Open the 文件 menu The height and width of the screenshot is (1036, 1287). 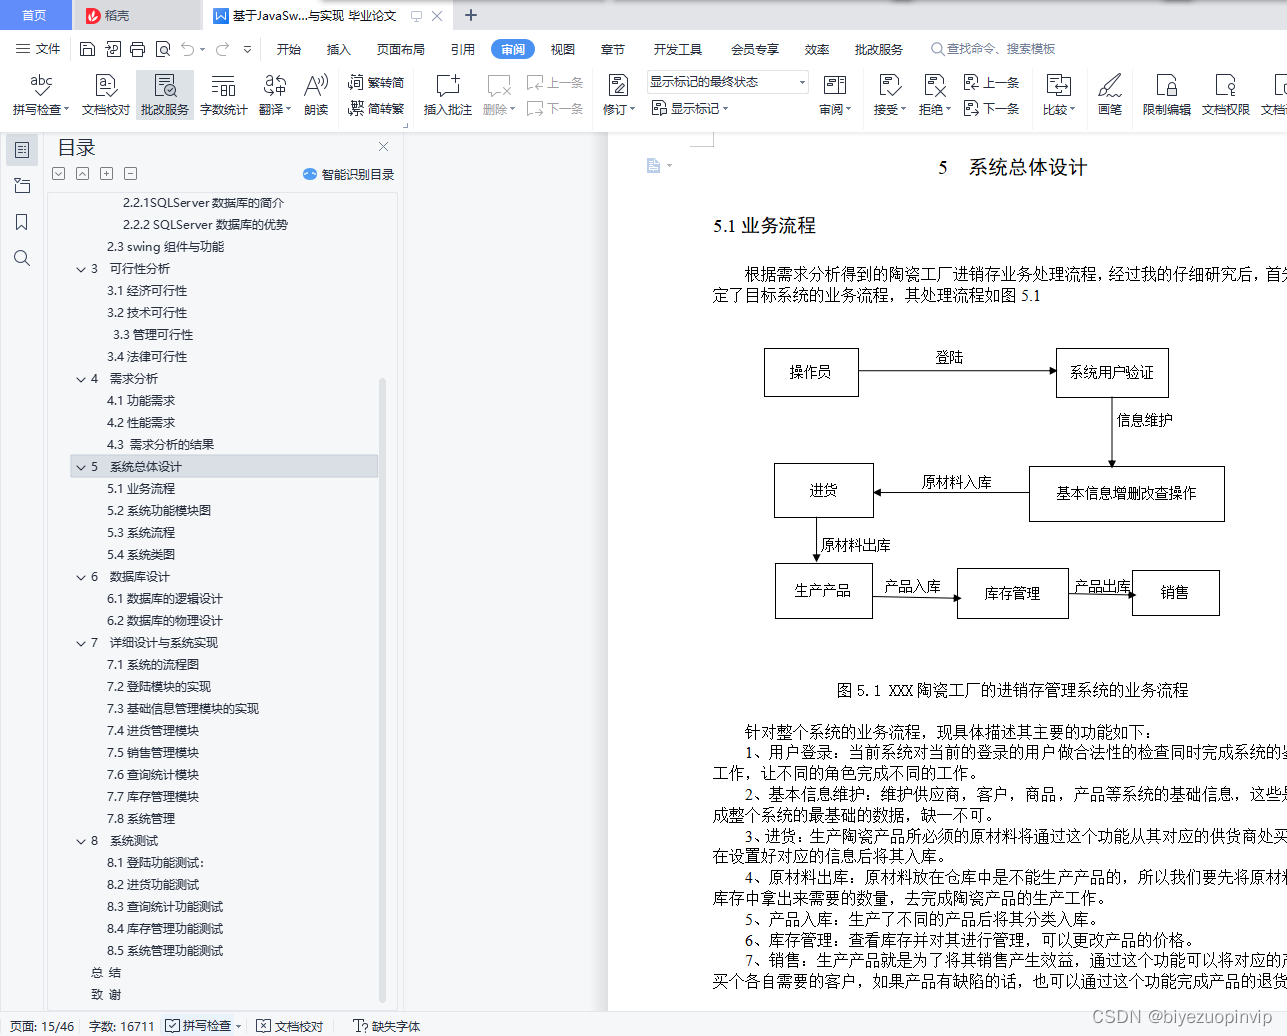(x=38, y=49)
